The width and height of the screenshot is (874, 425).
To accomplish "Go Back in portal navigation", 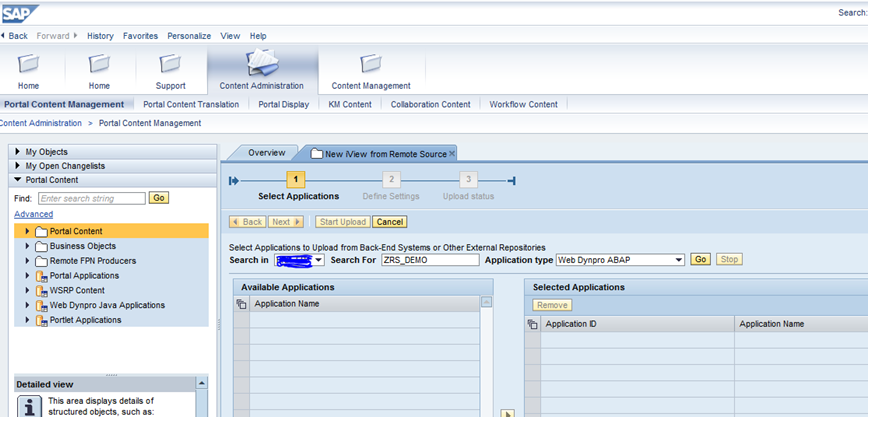I will click(15, 36).
